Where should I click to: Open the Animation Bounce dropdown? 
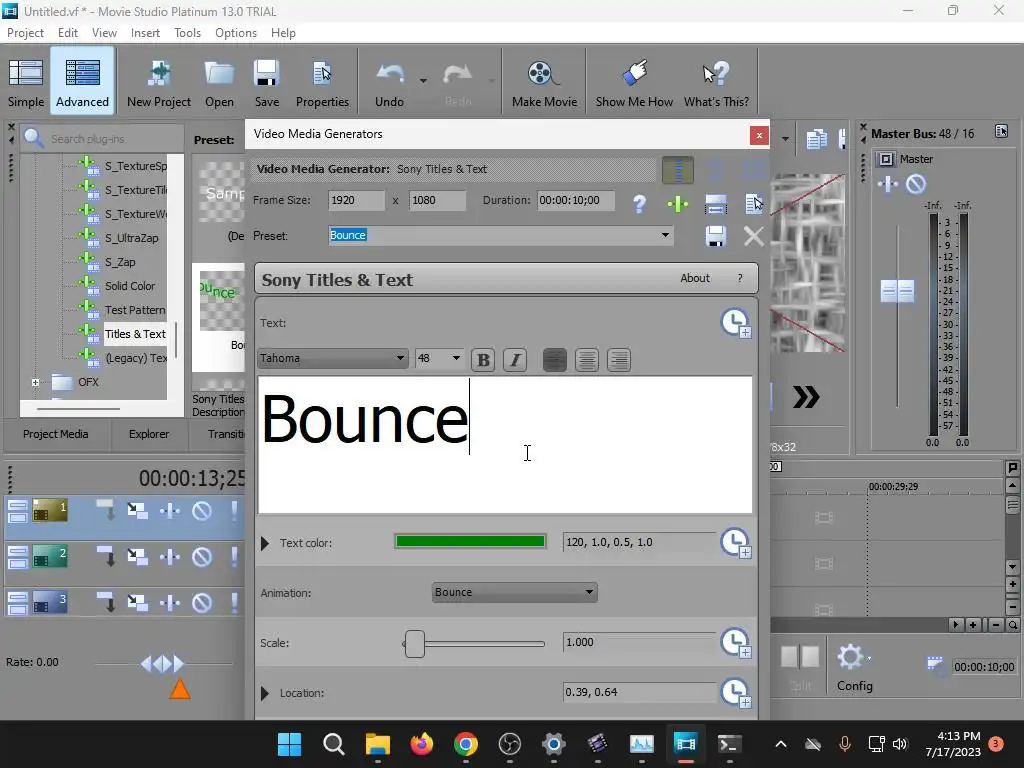515,592
